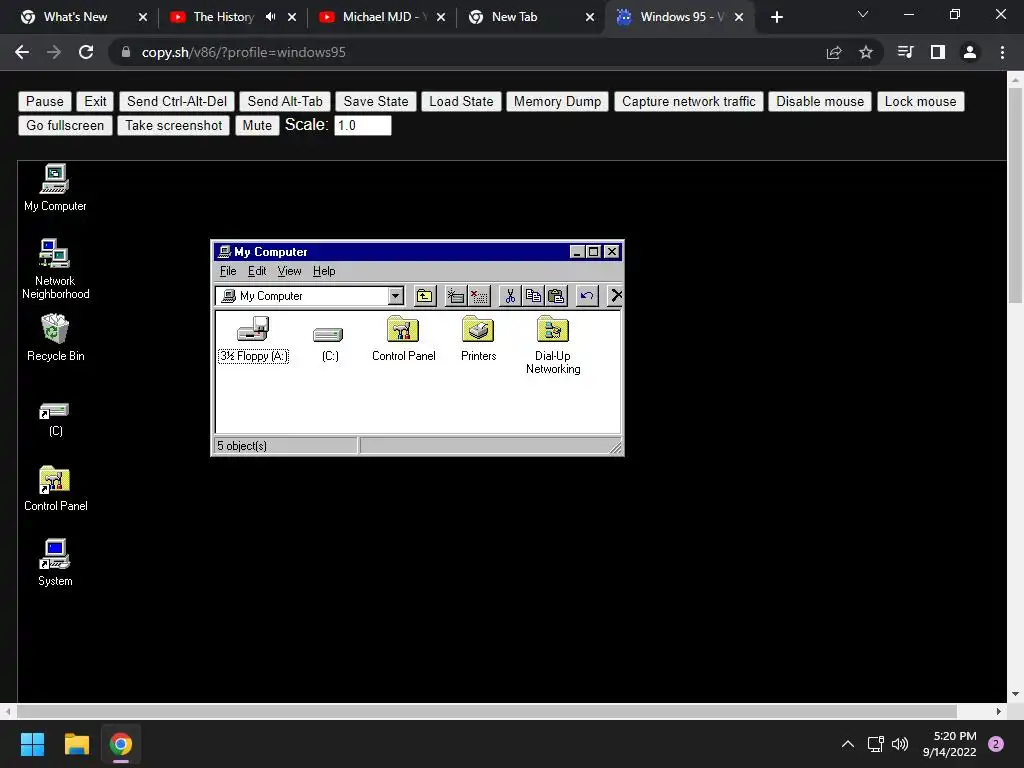Select Network Neighborhood desktop icon

click(x=56, y=268)
